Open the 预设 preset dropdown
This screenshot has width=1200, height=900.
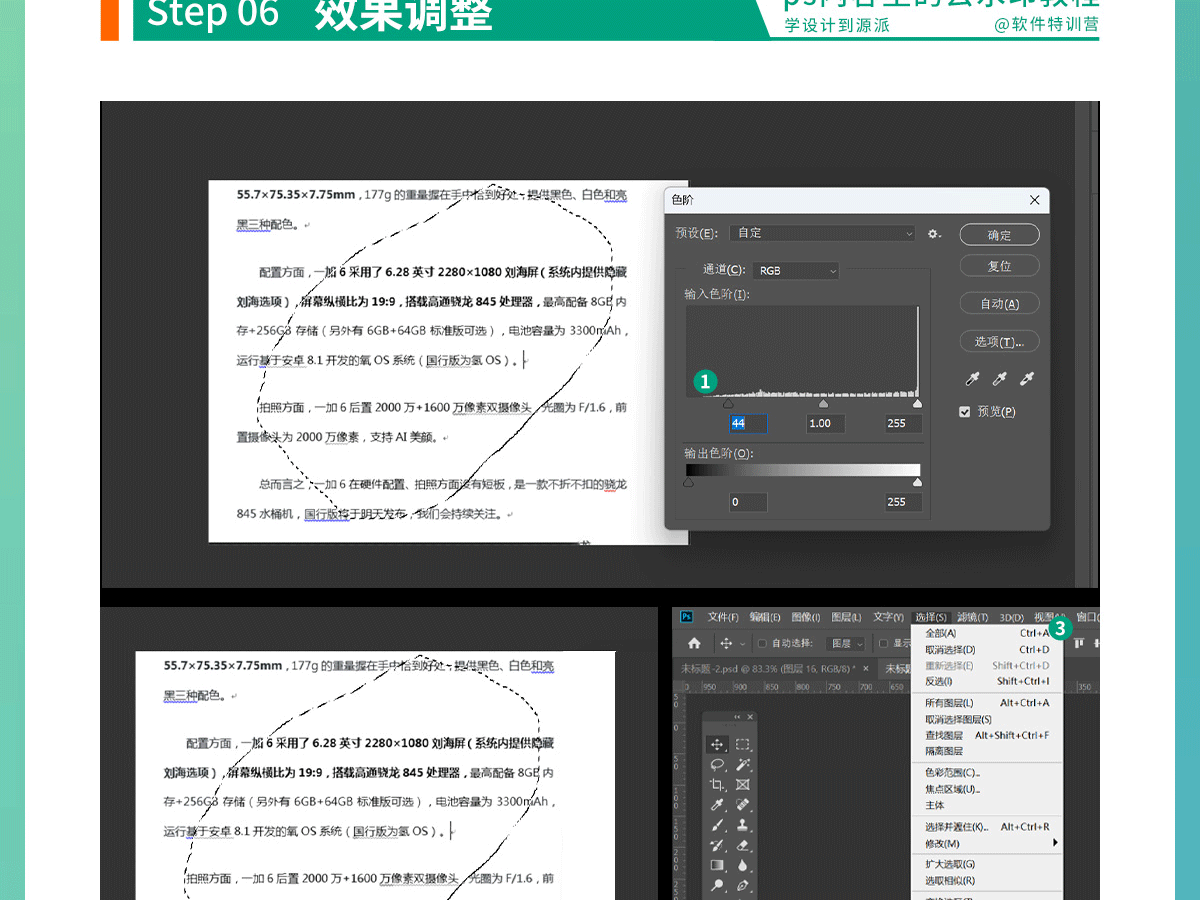pyautogui.click(x=822, y=233)
